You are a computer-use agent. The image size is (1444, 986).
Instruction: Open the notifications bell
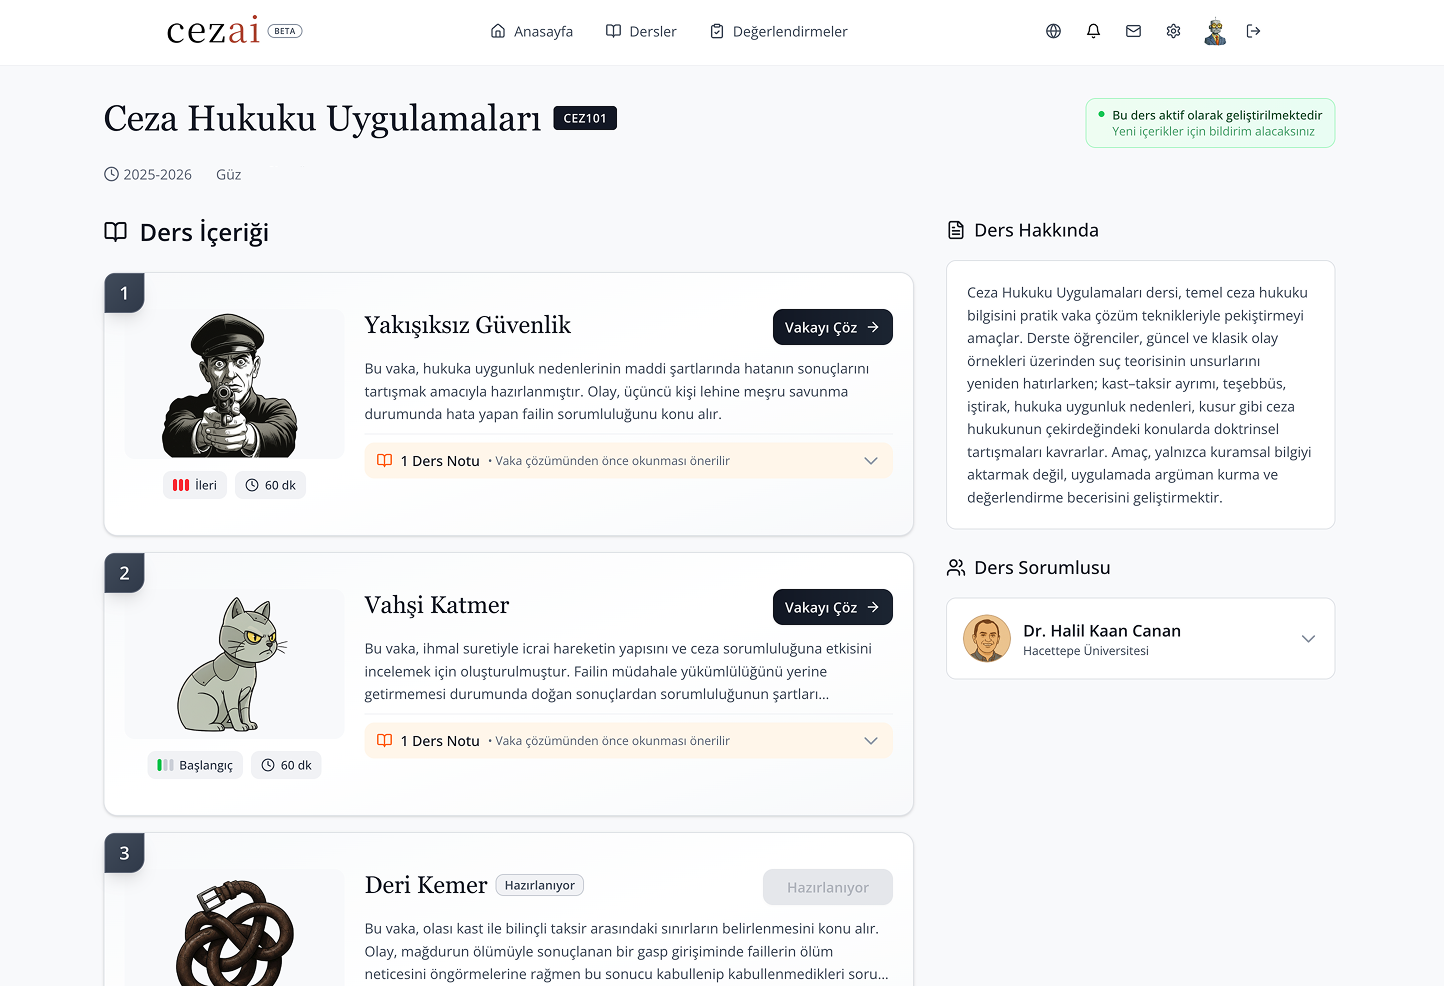point(1093,31)
